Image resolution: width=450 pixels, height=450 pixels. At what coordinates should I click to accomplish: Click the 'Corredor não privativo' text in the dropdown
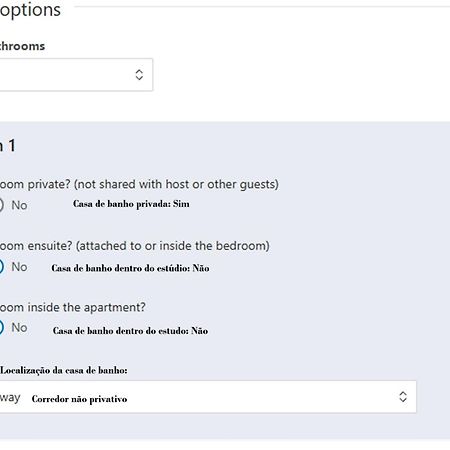[79, 399]
